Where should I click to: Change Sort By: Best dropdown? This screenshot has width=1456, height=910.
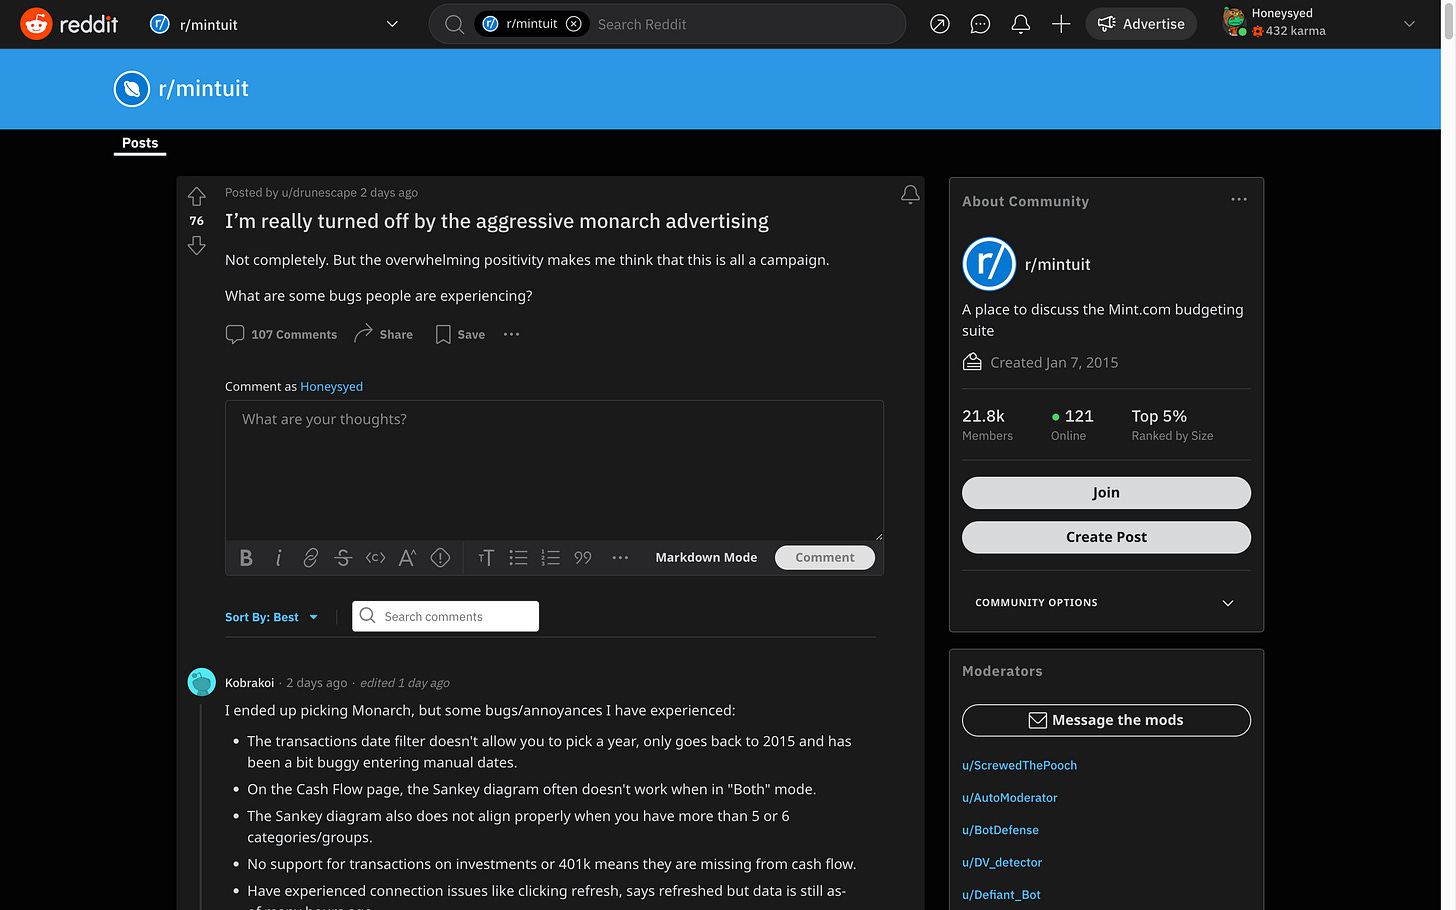click(271, 617)
